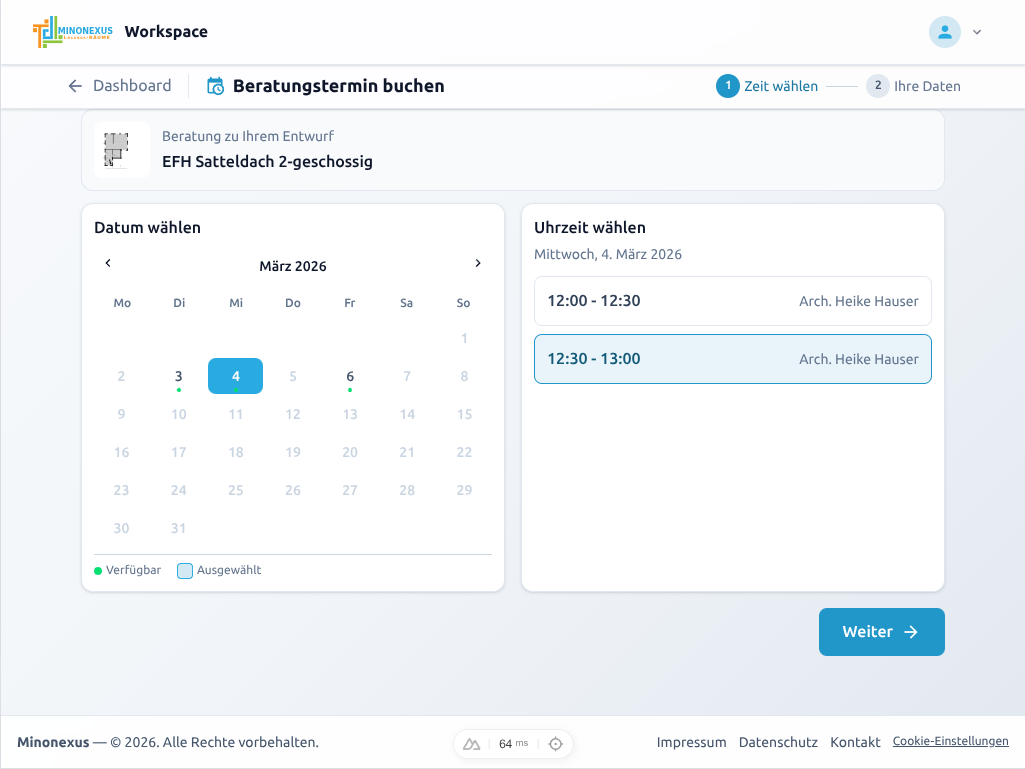
Task: Open the Cookie-Einstellungen link
Action: click(950, 741)
